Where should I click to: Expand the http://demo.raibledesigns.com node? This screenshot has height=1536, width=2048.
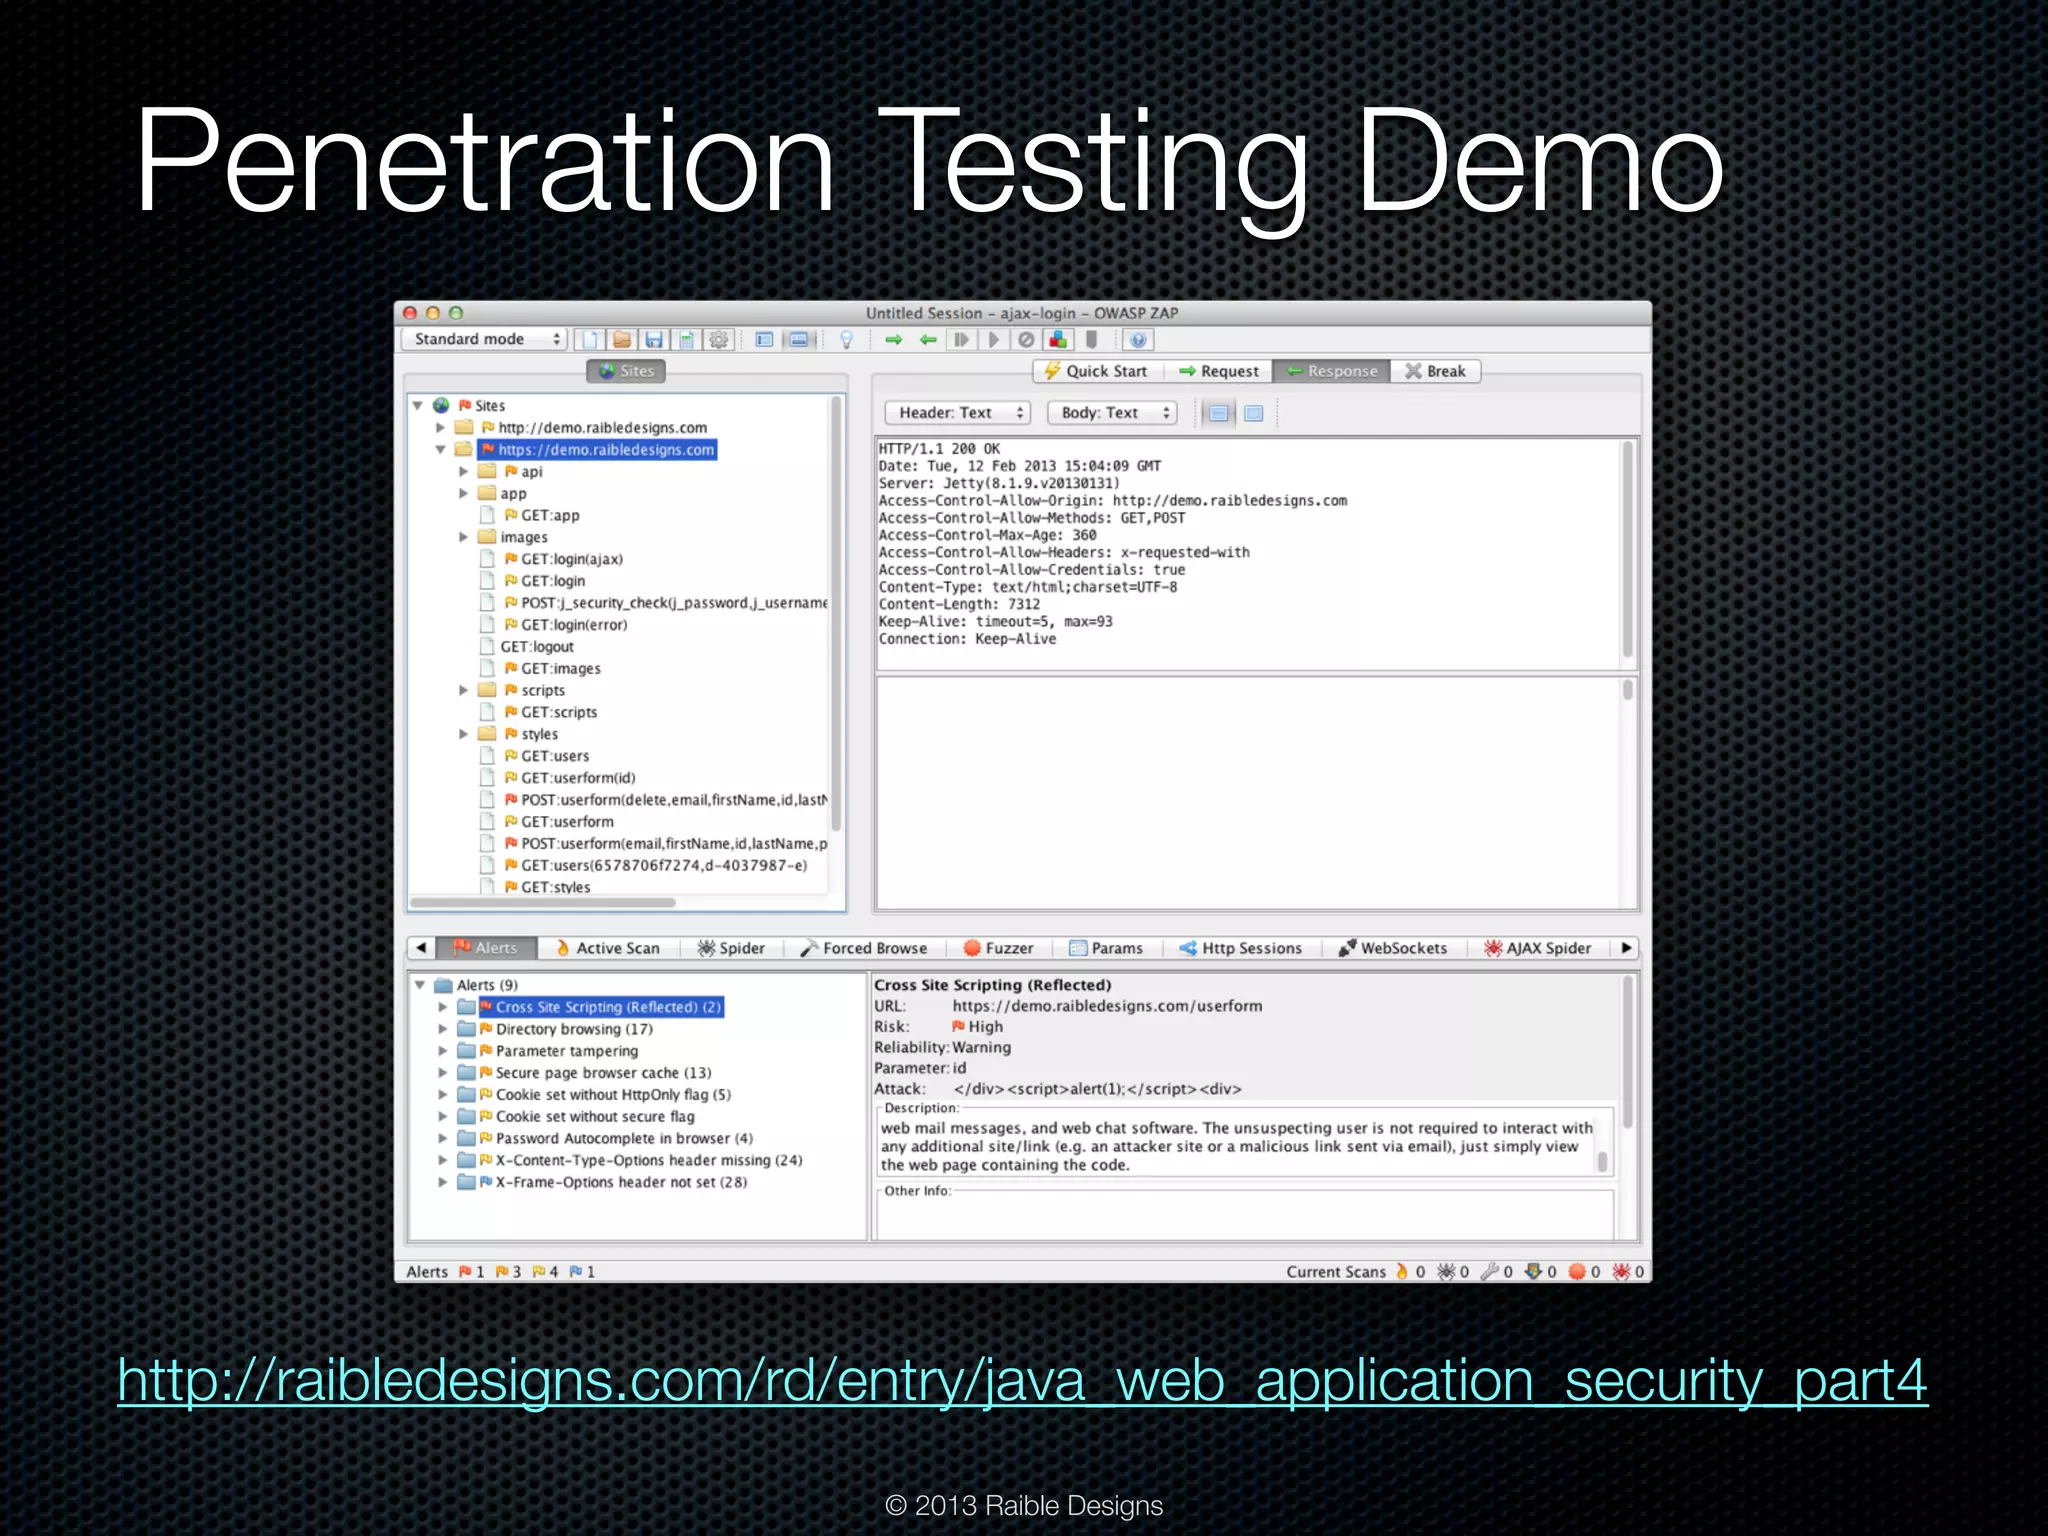(440, 428)
